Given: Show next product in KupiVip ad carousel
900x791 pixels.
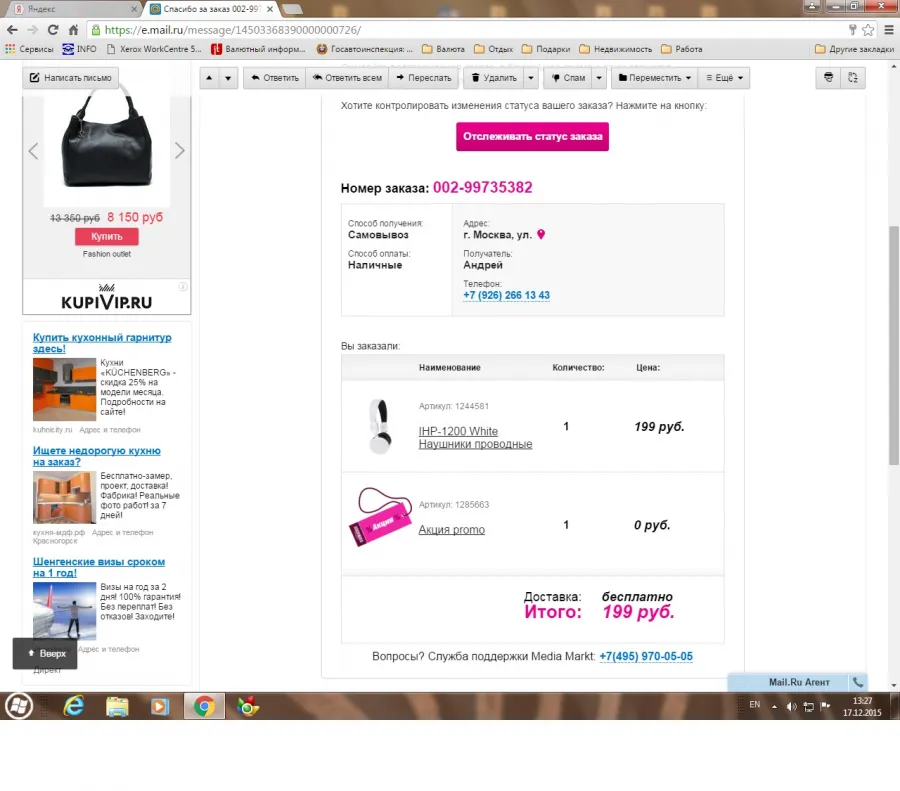Looking at the screenshot, I should (180, 151).
